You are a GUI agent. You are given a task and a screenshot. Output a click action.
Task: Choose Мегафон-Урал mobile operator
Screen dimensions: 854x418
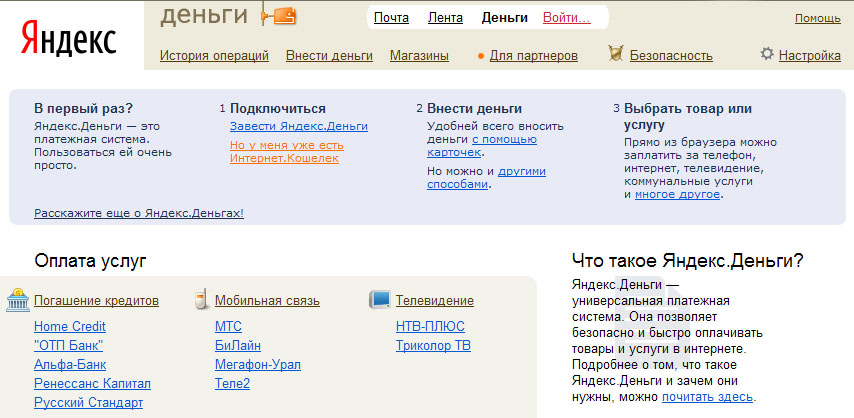coord(258,365)
